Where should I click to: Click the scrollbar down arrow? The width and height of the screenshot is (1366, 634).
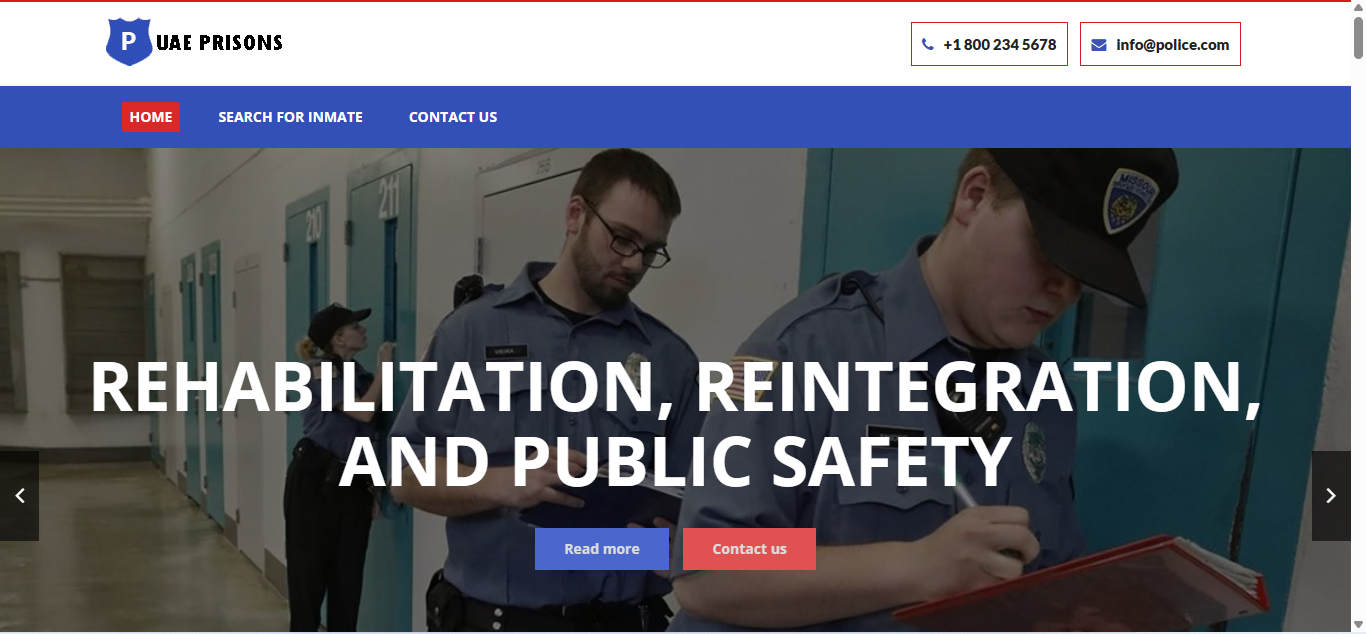pos(1358,626)
